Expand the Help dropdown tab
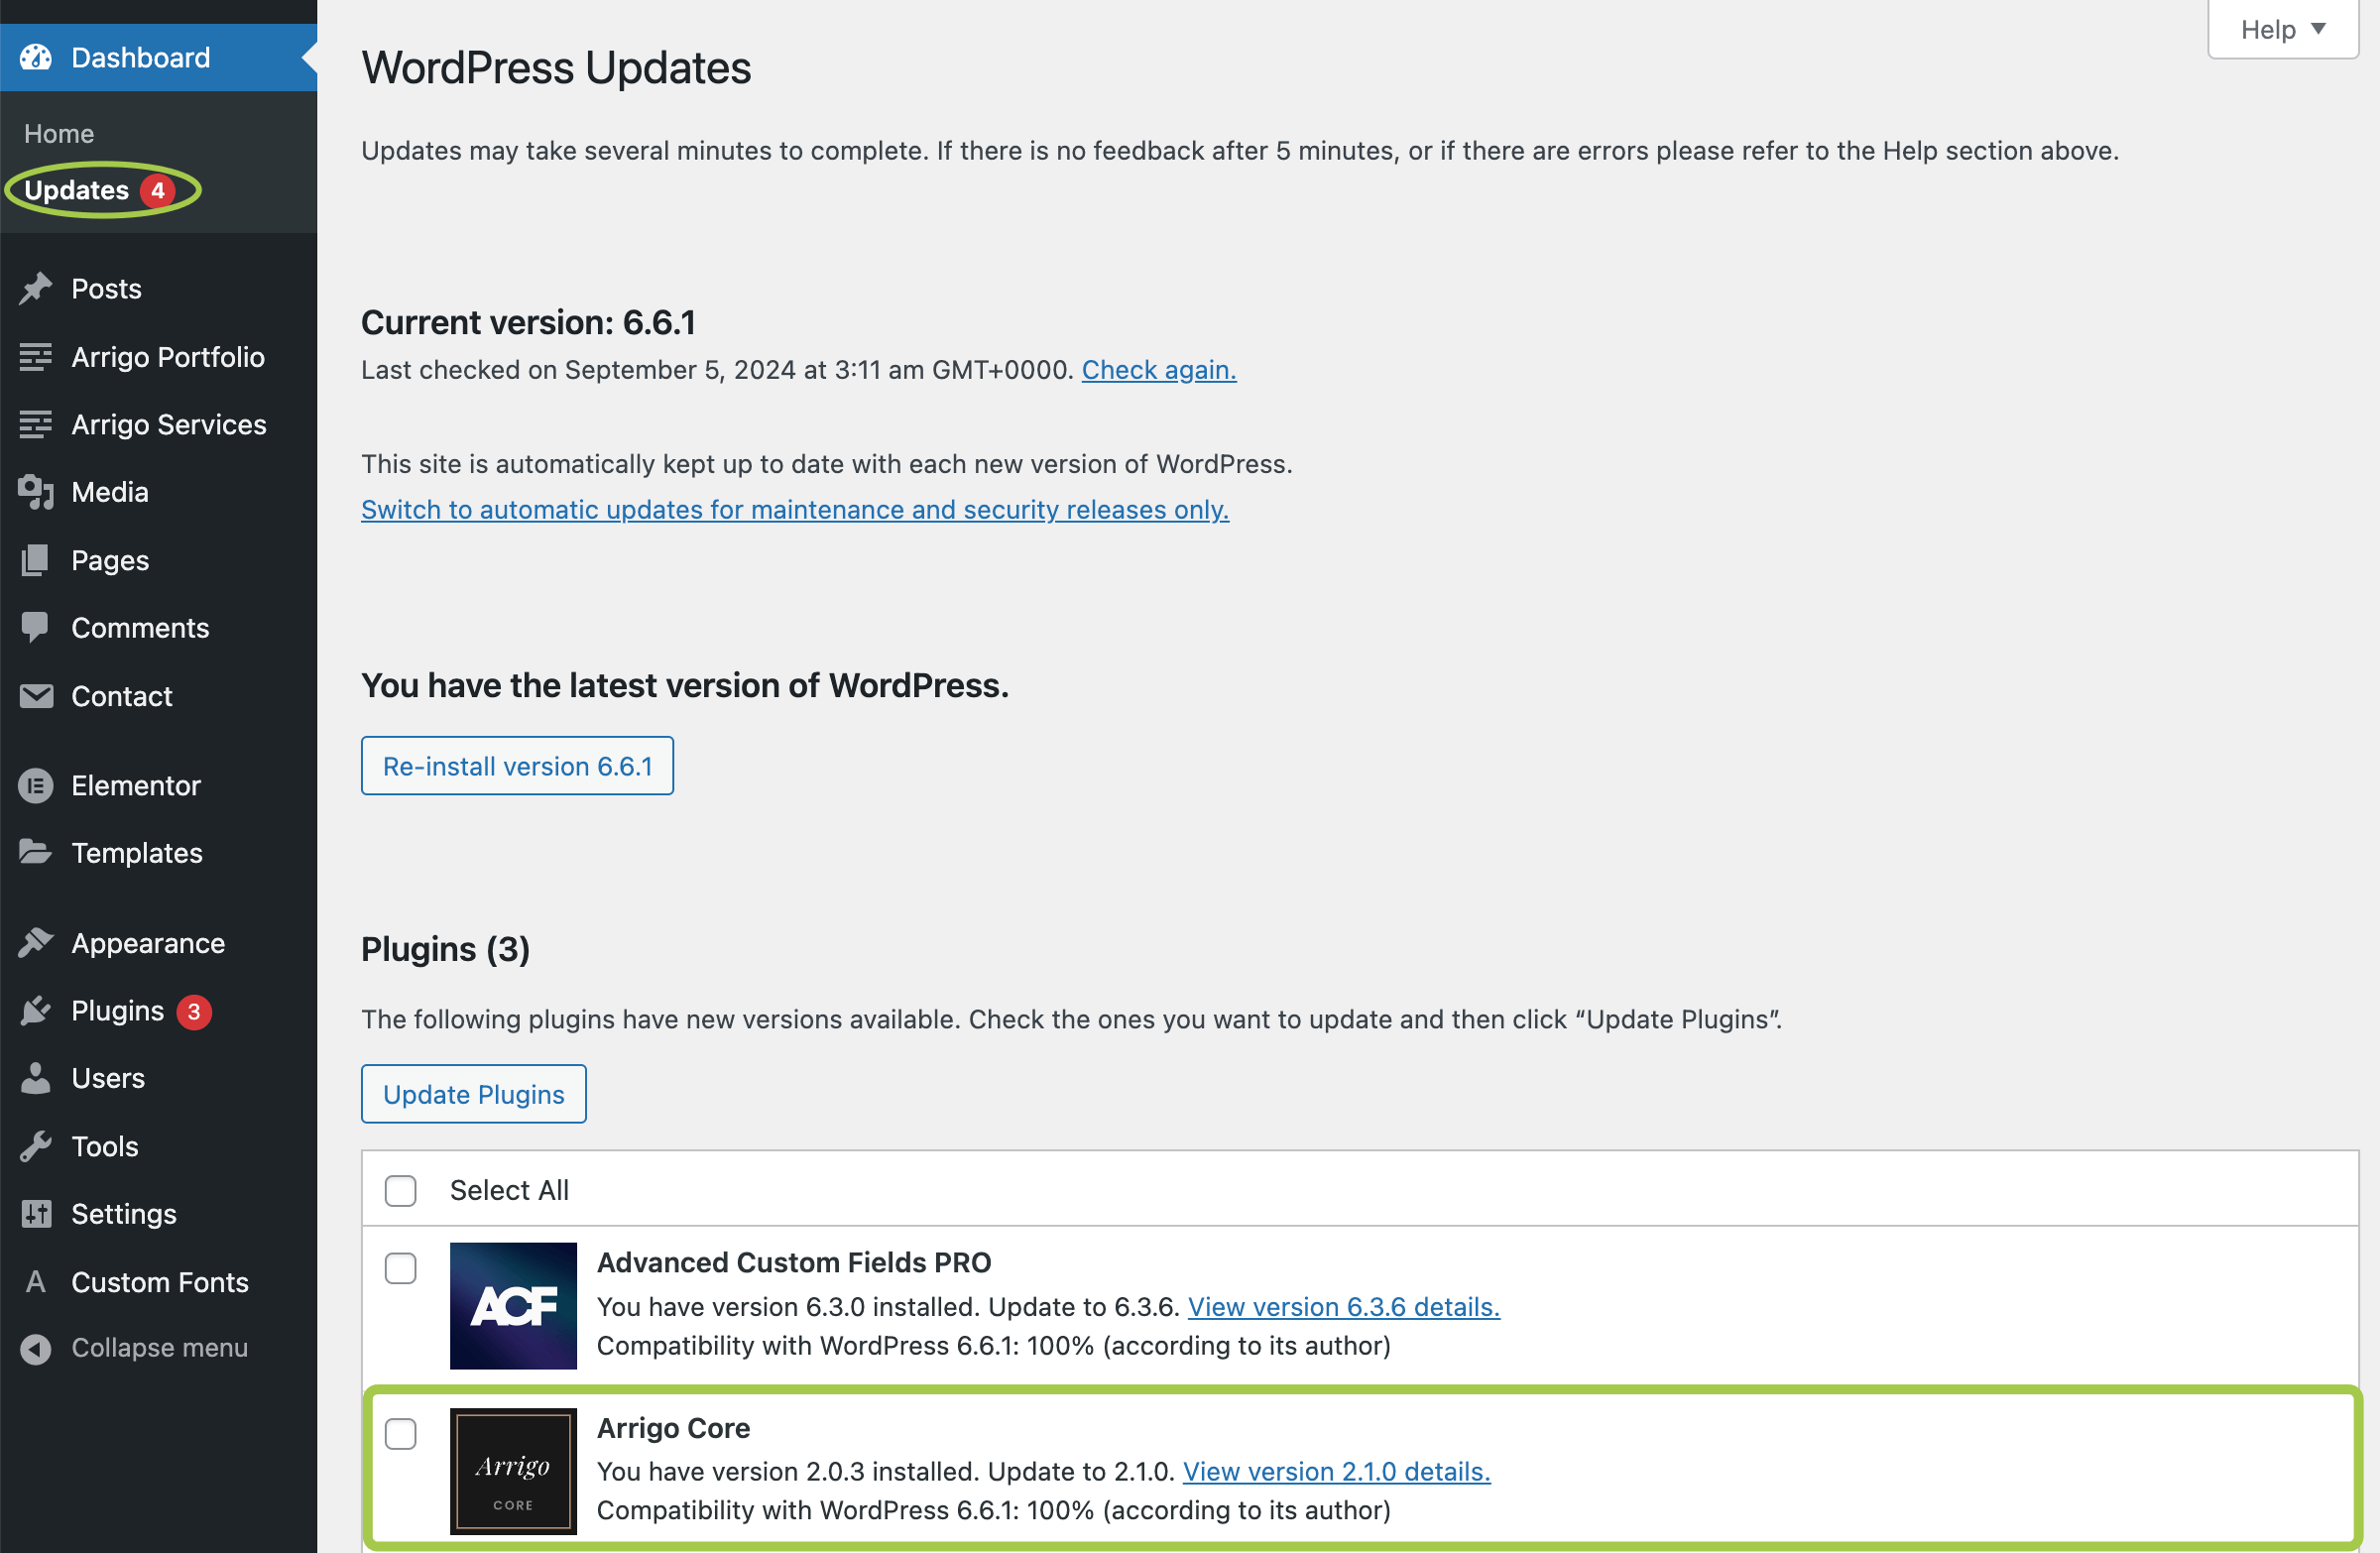Image resolution: width=2380 pixels, height=1553 pixels. coord(2282,29)
